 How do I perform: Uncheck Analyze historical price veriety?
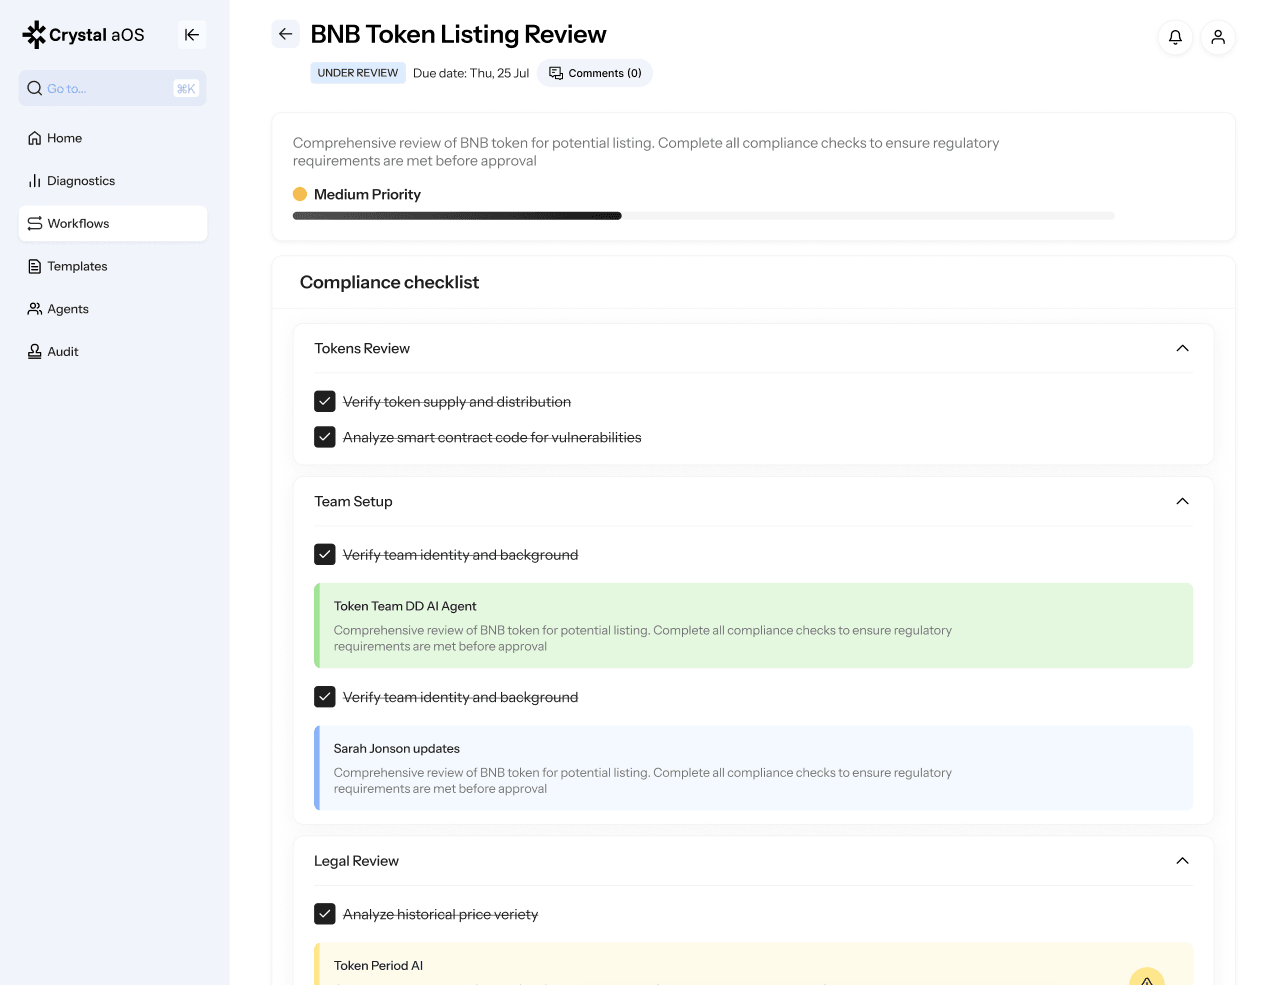pyautogui.click(x=324, y=913)
